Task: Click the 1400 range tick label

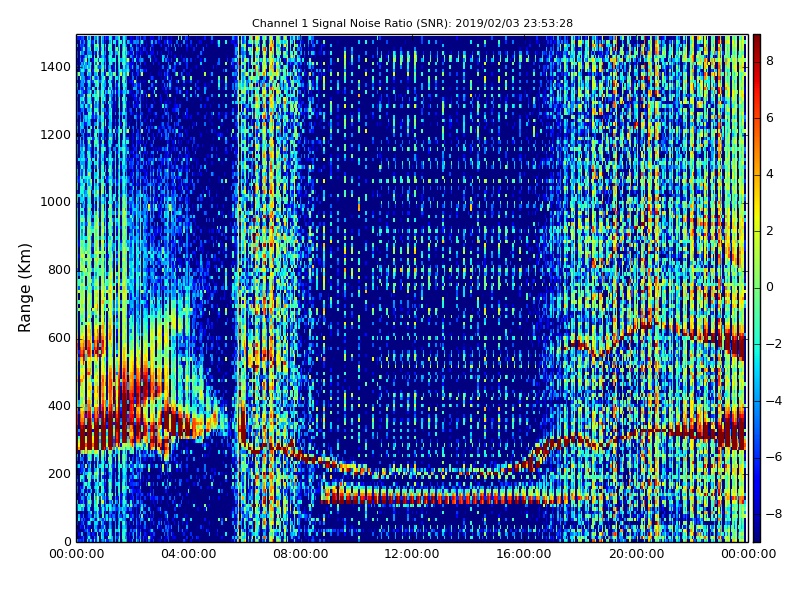Action: coord(55,67)
